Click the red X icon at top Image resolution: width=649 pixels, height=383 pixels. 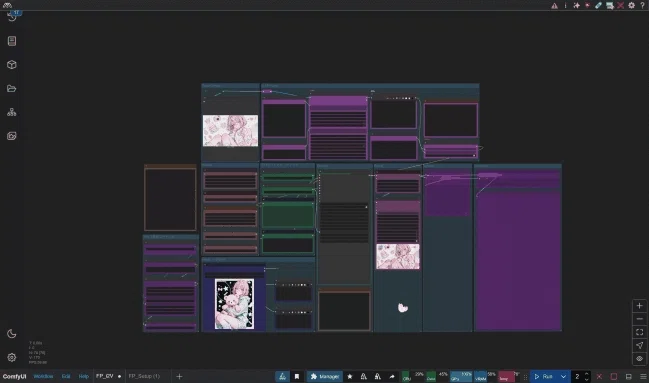pyautogui.click(x=620, y=5)
